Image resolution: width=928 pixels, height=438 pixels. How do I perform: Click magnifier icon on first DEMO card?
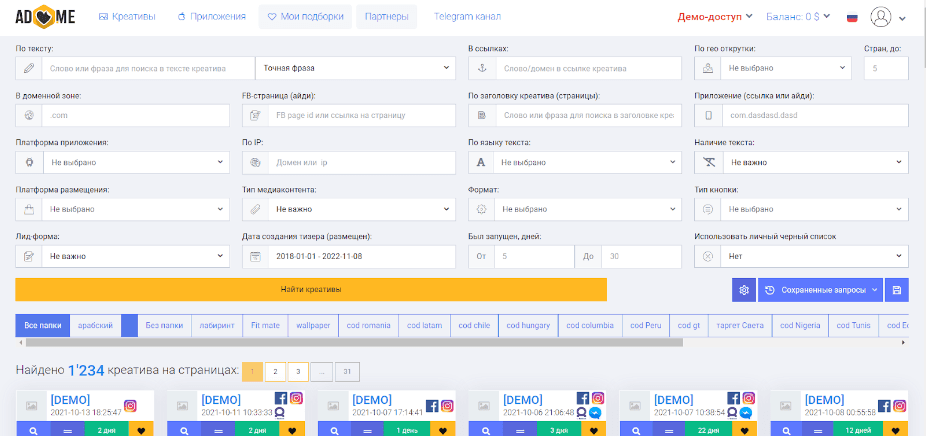pos(33,430)
